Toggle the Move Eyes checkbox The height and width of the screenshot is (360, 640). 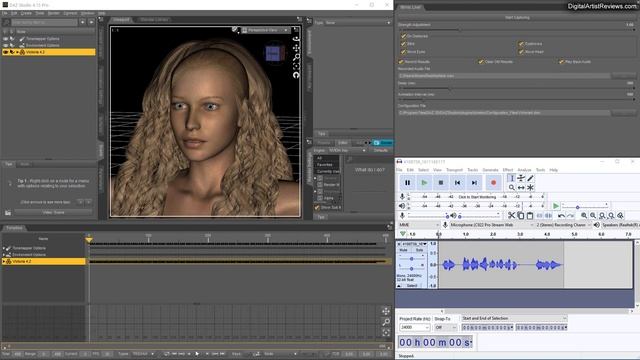point(403,52)
